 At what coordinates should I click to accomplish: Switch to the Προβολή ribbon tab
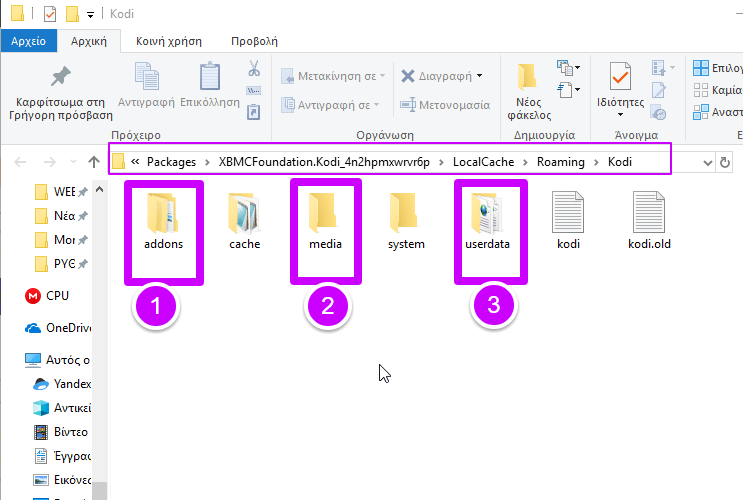[x=254, y=41]
